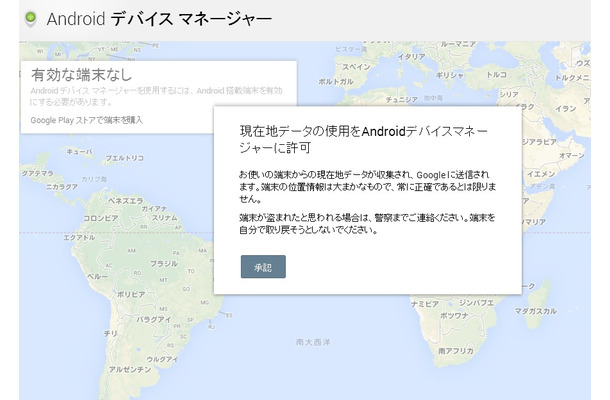Click the オマーン map label
This screenshot has width=610, height=400.
tap(571, 155)
